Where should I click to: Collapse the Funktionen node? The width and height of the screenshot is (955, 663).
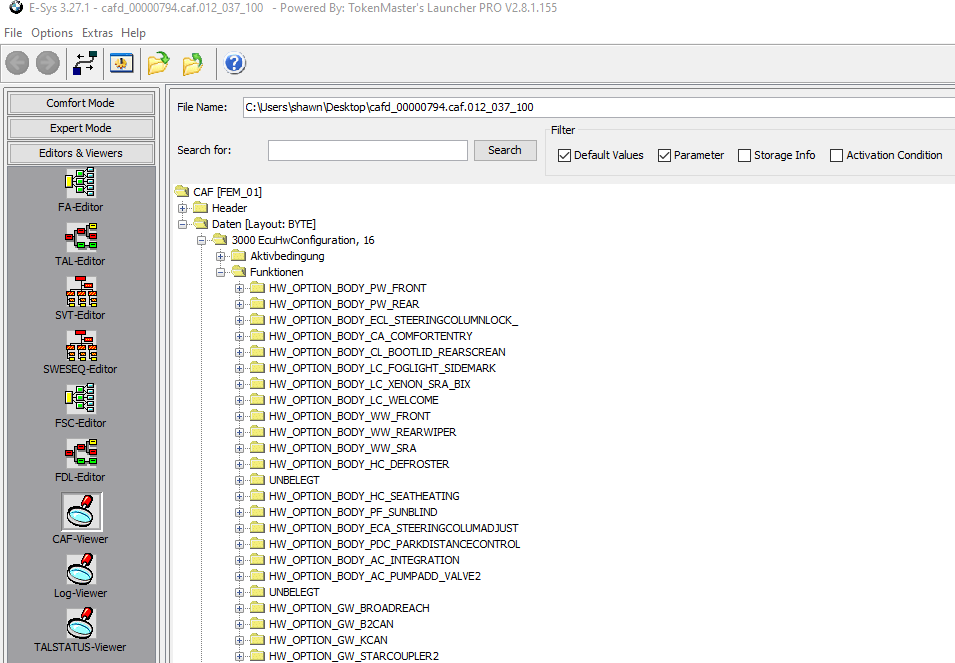point(220,272)
